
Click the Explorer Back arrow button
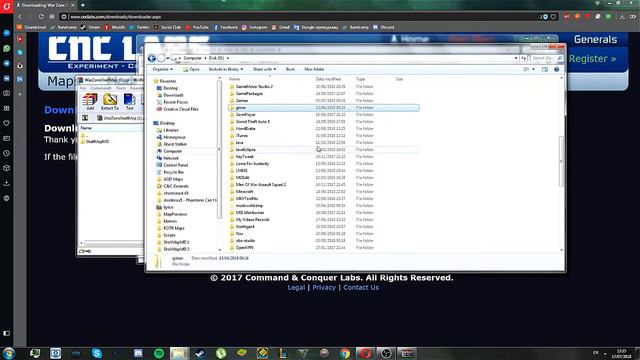152,58
